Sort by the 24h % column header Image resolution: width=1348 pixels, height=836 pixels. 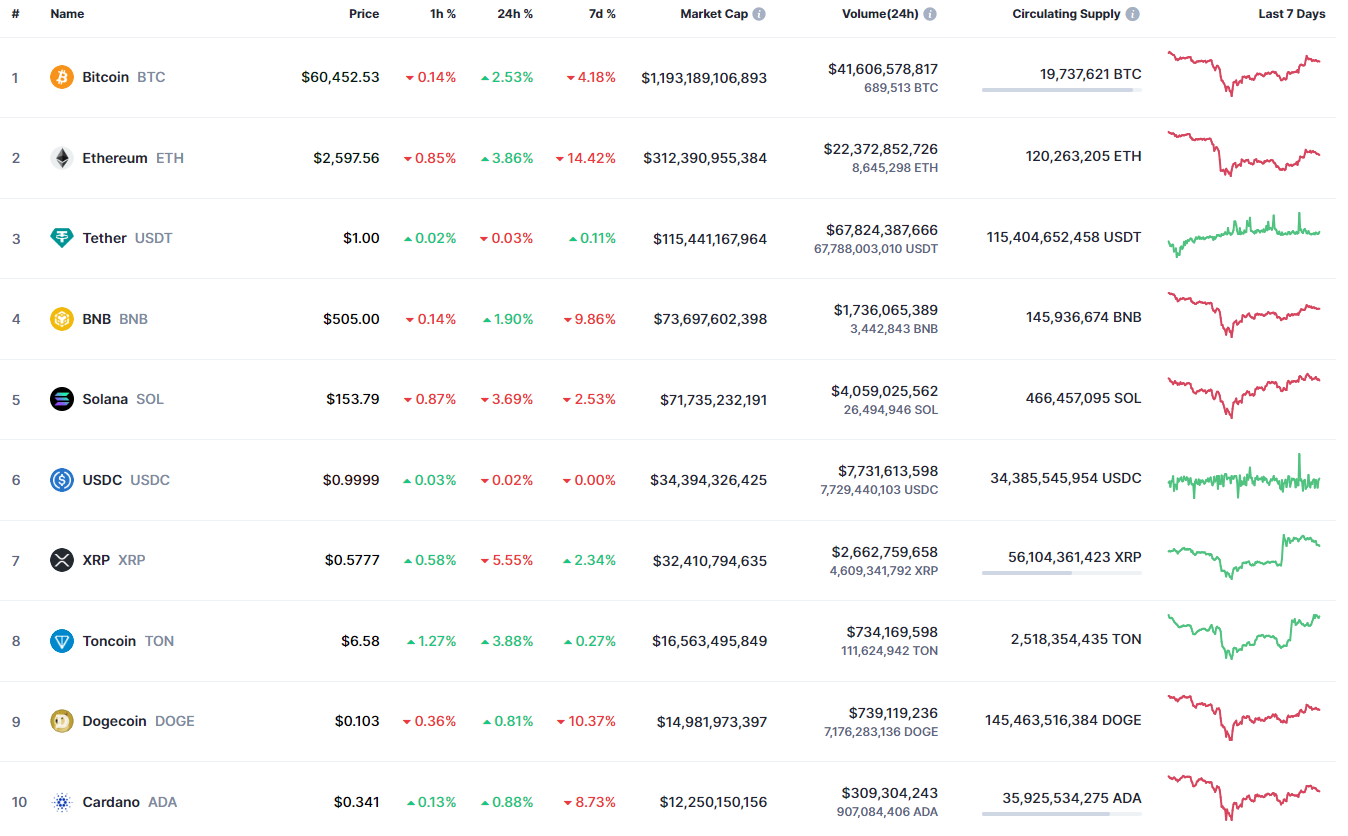(x=515, y=14)
